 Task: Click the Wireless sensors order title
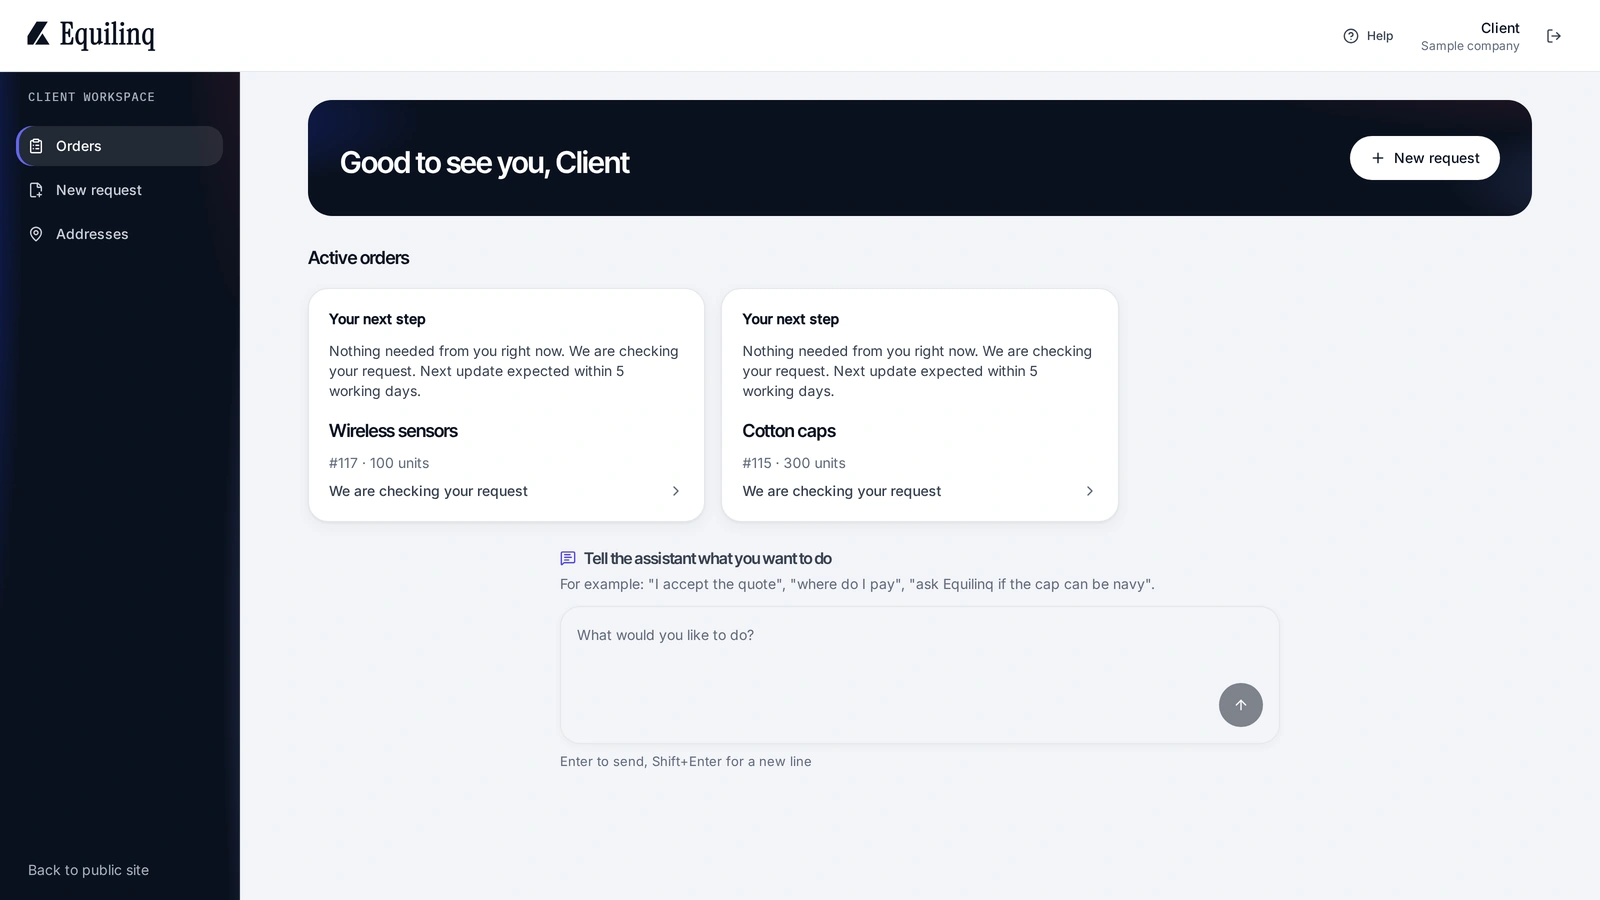tap(393, 431)
